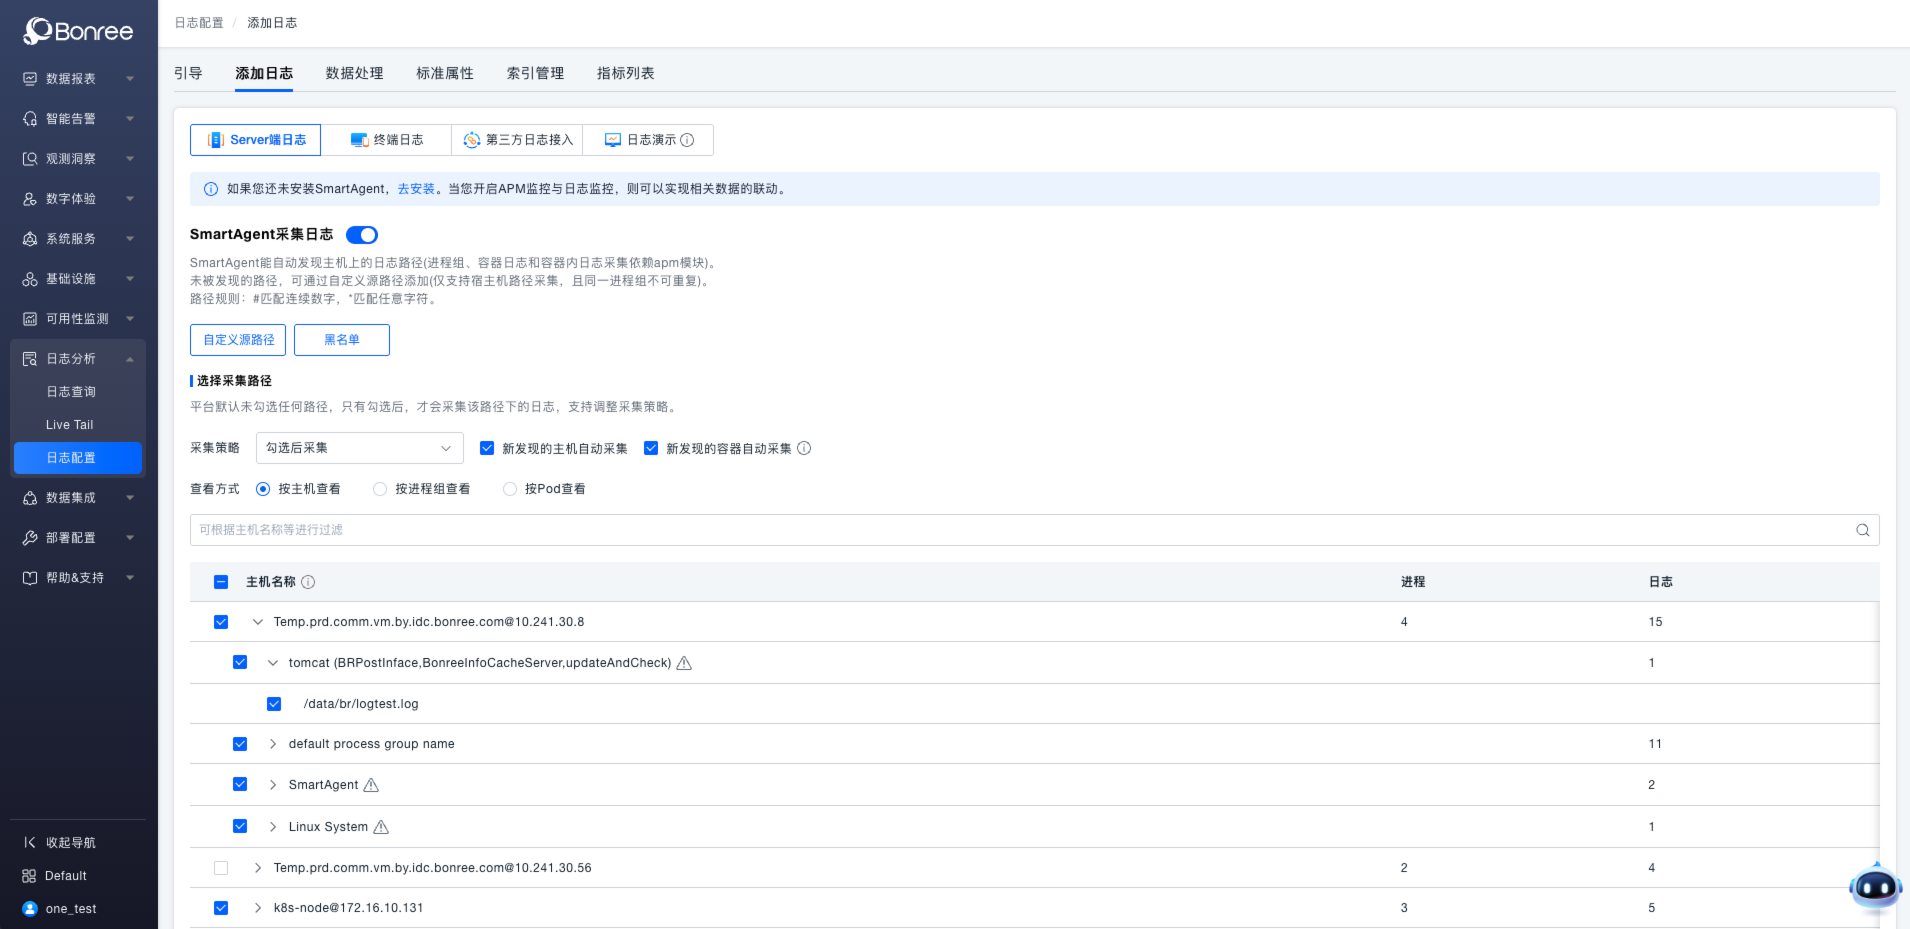This screenshot has width=1910, height=929.
Task: Open the 采集策略 dropdown
Action: [x=359, y=448]
